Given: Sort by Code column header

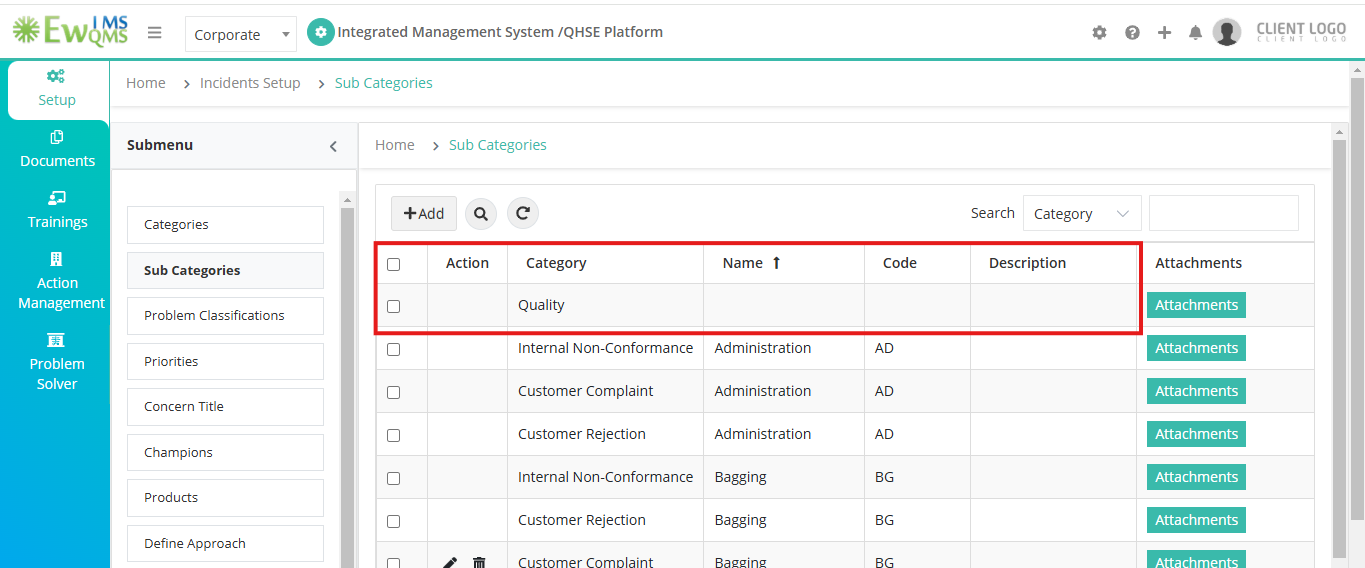Looking at the screenshot, I should click(900, 263).
